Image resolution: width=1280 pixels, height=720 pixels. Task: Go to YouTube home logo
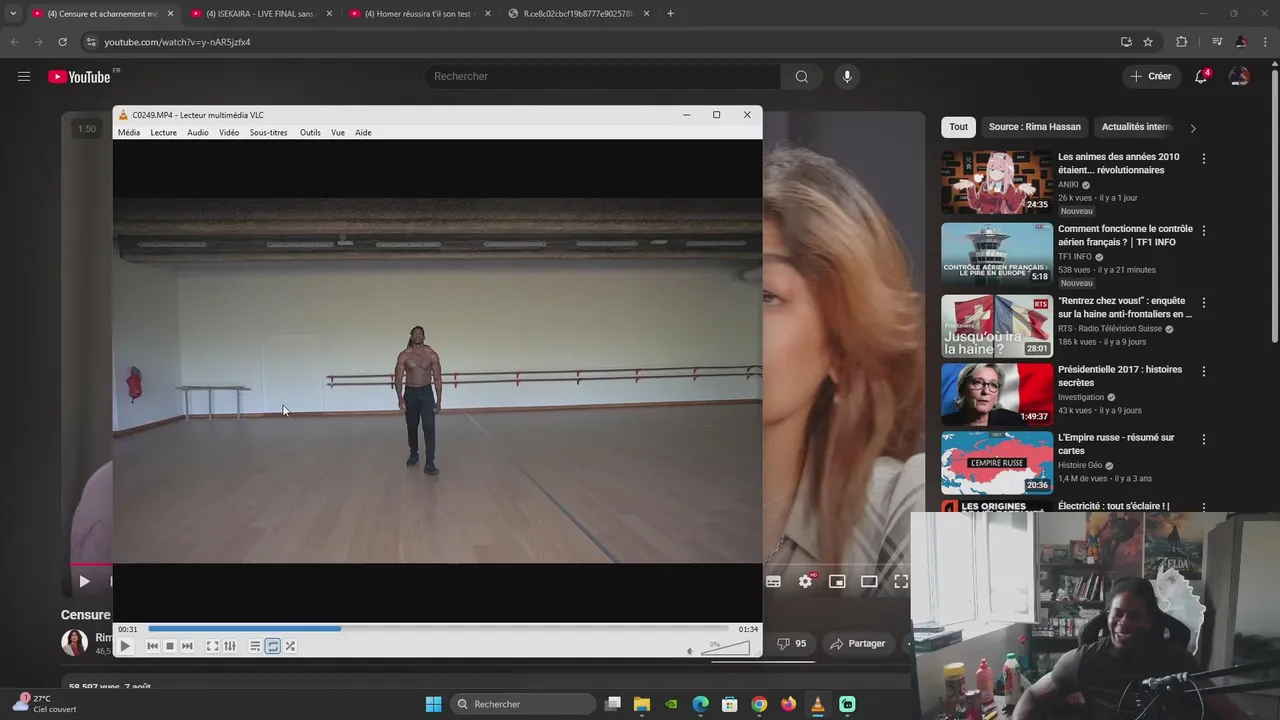pos(80,77)
